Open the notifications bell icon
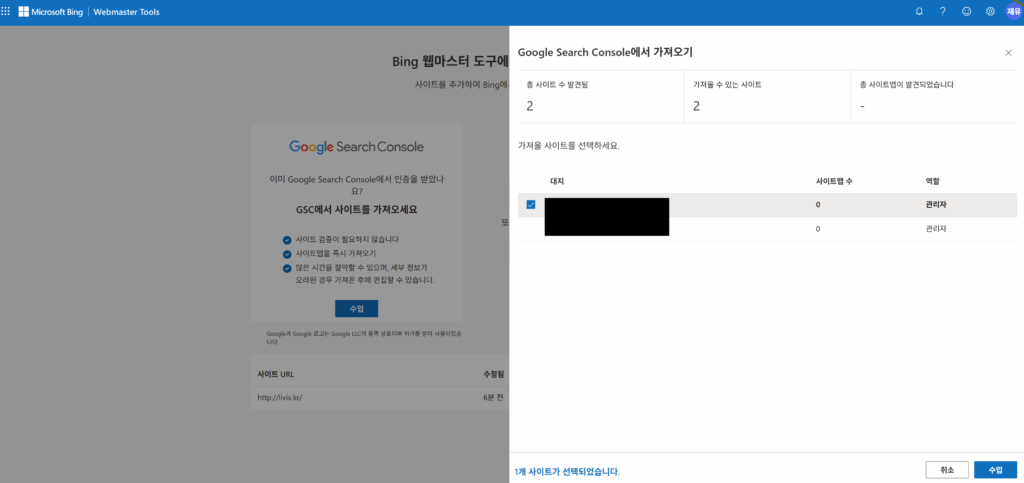The image size is (1024, 483). [x=920, y=12]
